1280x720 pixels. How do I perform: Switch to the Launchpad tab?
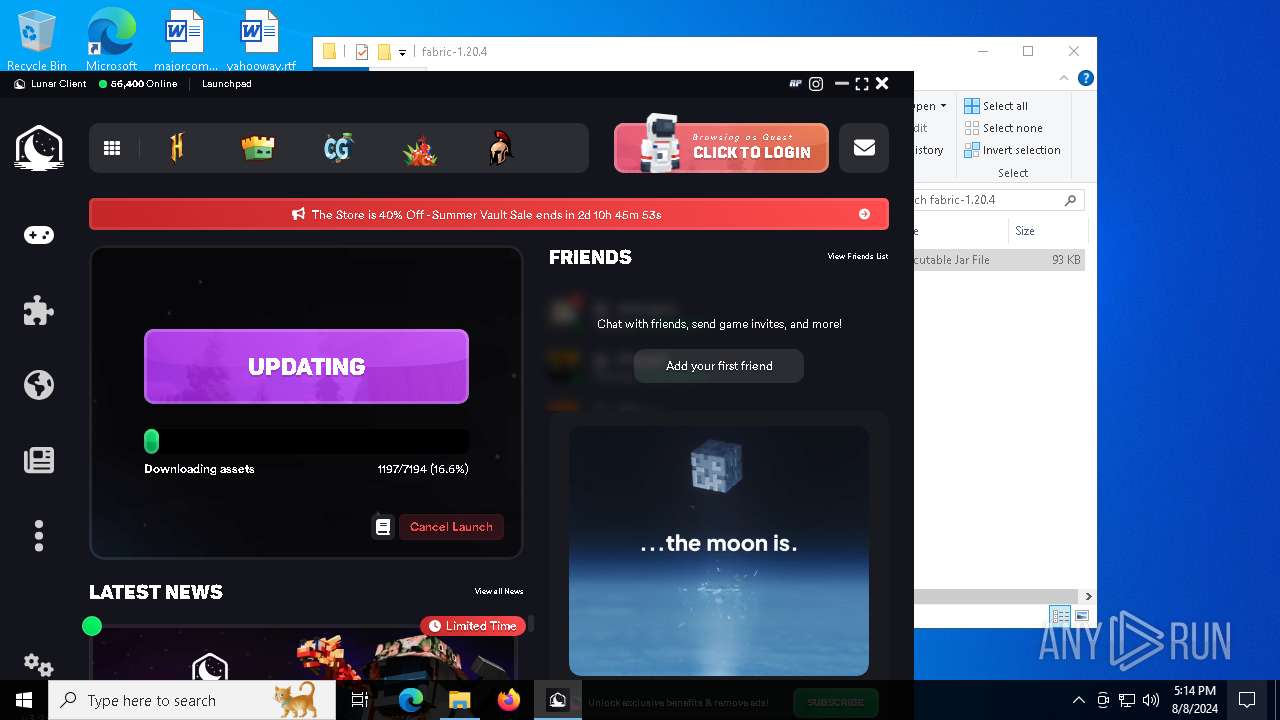coord(227,84)
